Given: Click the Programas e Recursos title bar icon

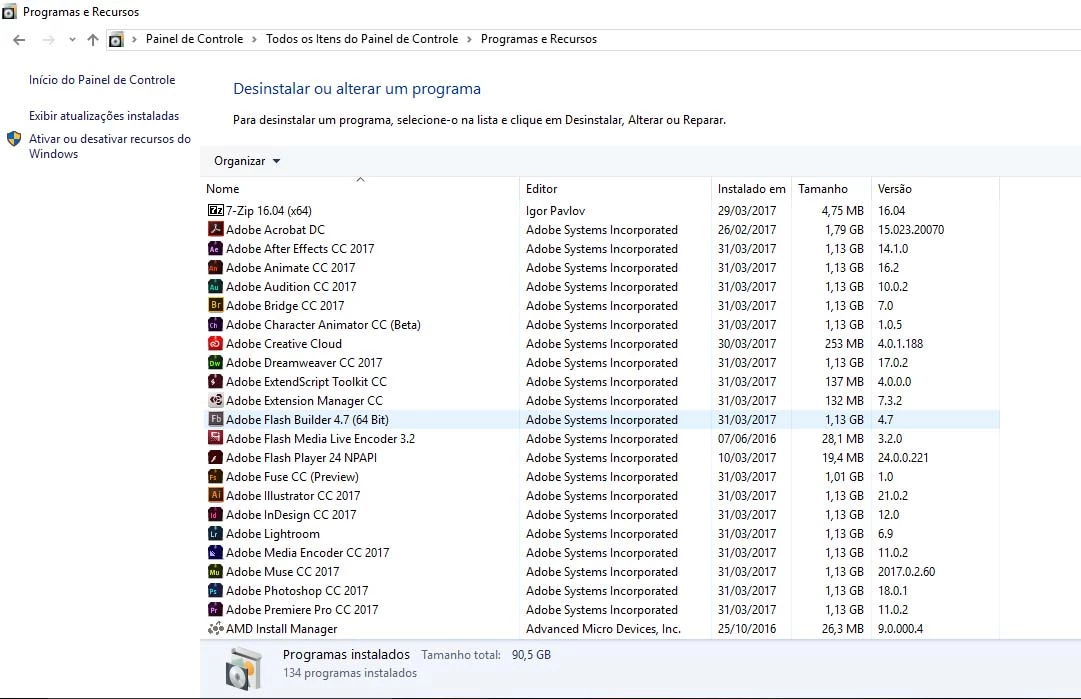Looking at the screenshot, I should (x=9, y=11).
